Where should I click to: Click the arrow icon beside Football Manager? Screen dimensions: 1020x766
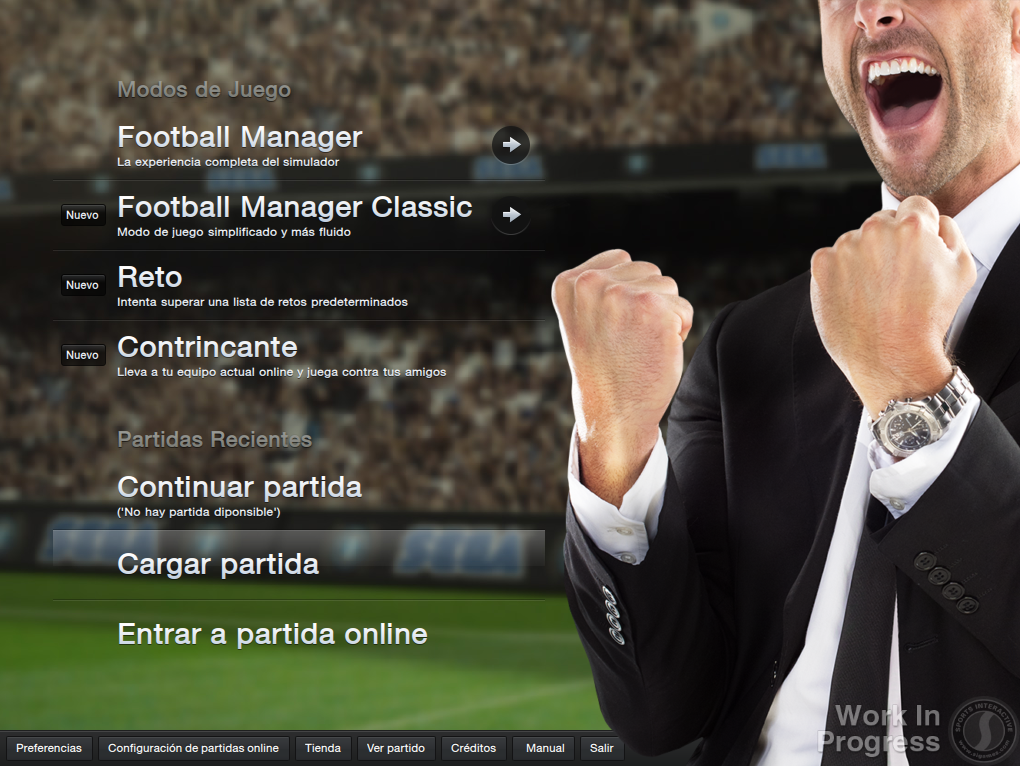click(x=511, y=144)
